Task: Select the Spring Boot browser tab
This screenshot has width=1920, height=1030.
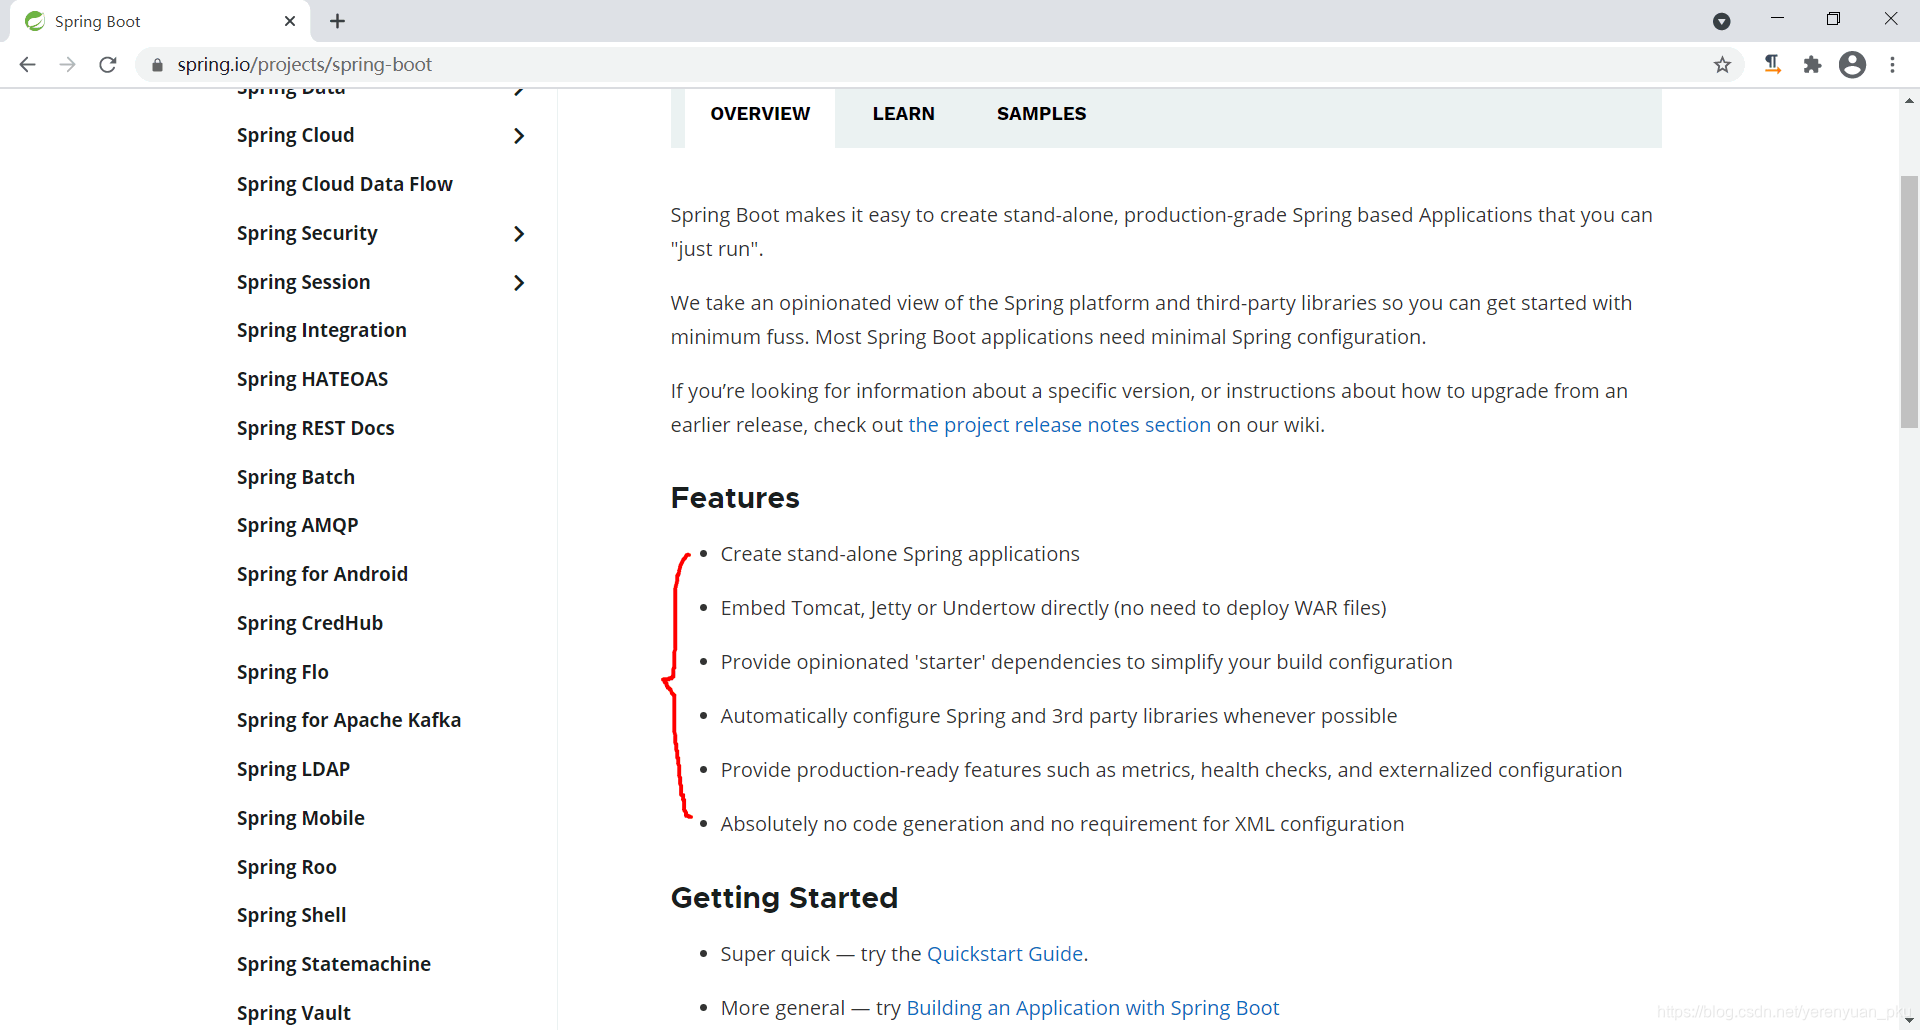Action: [x=160, y=21]
